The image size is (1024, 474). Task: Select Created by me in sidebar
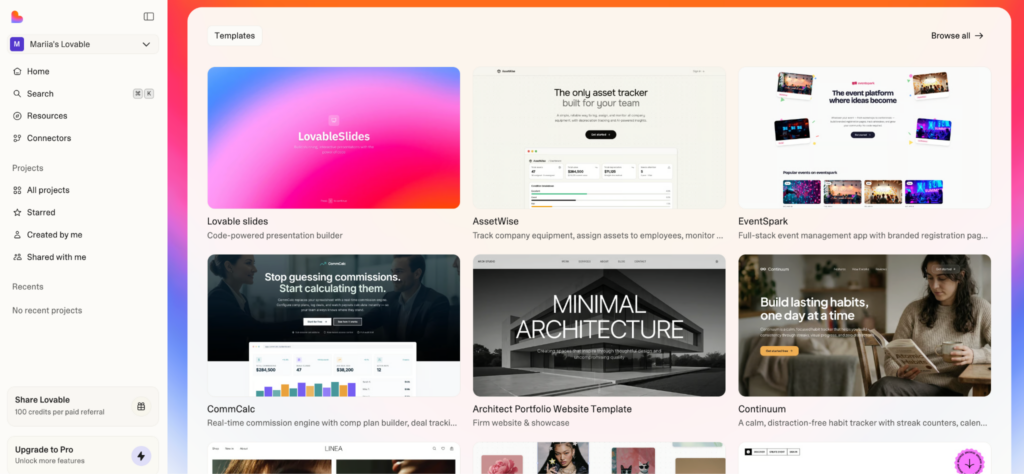(54, 234)
